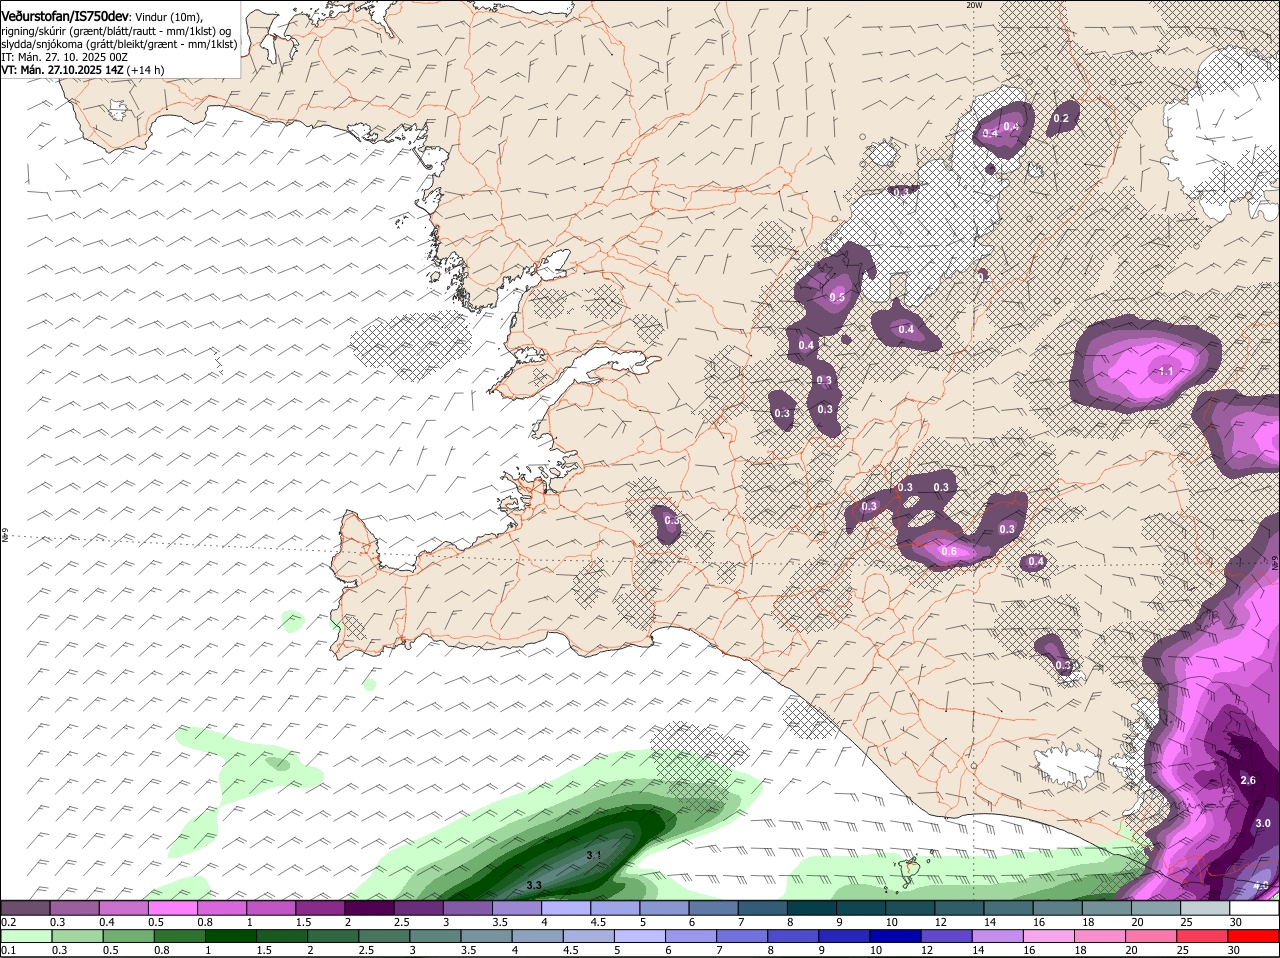
Task: Click the '20W' longitude label
Action: [x=974, y=5]
